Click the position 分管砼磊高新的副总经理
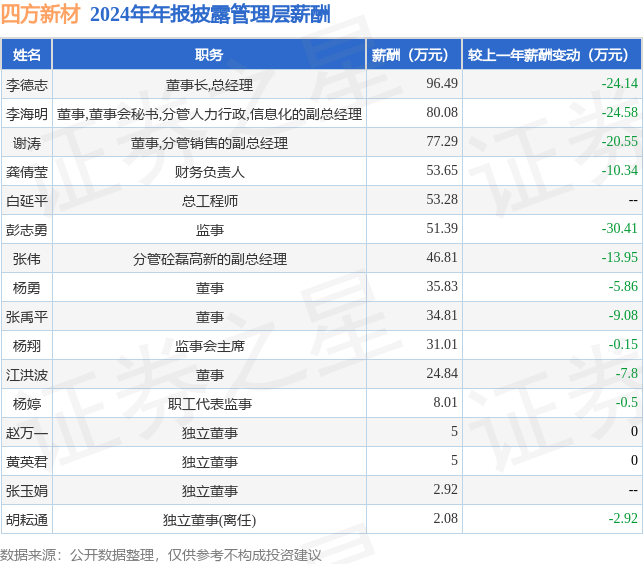 (209, 259)
